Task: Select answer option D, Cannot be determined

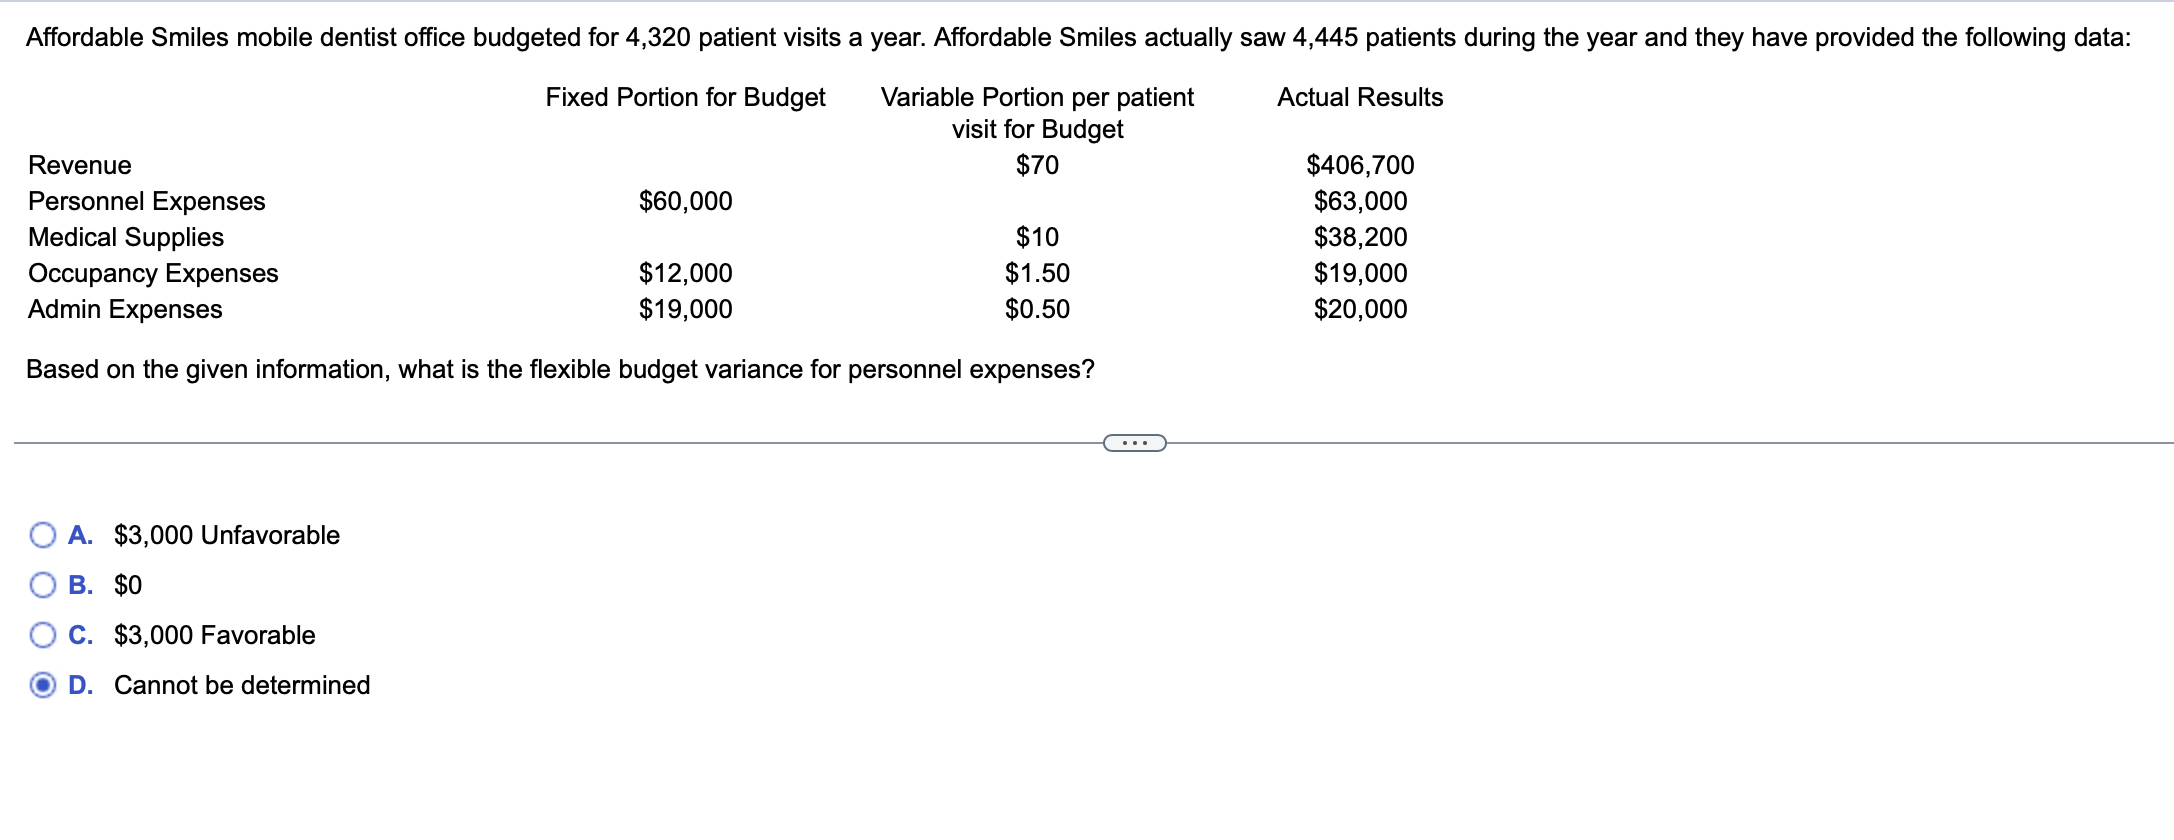Action: pyautogui.click(x=42, y=686)
